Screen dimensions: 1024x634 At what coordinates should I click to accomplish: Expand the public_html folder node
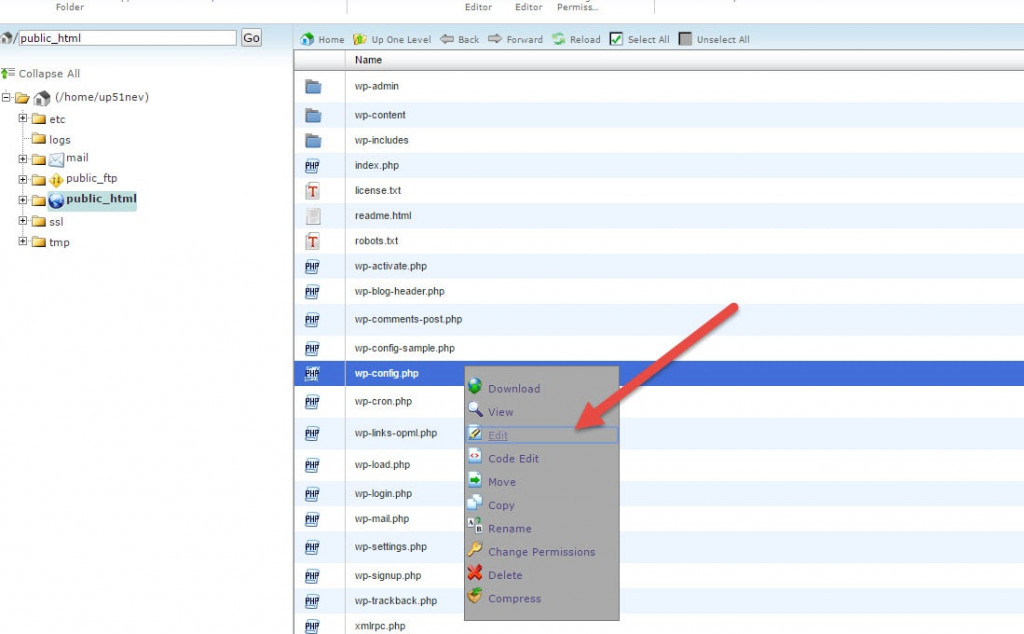23,200
